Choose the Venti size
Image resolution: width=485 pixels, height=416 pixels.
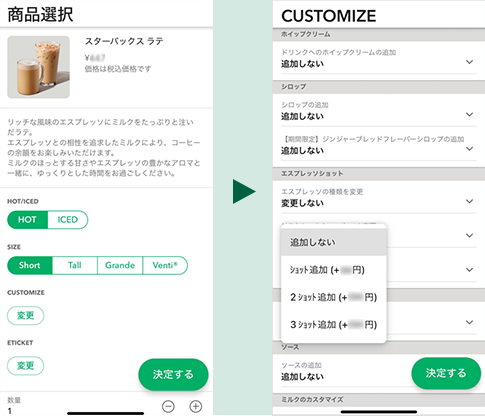pyautogui.click(x=165, y=265)
